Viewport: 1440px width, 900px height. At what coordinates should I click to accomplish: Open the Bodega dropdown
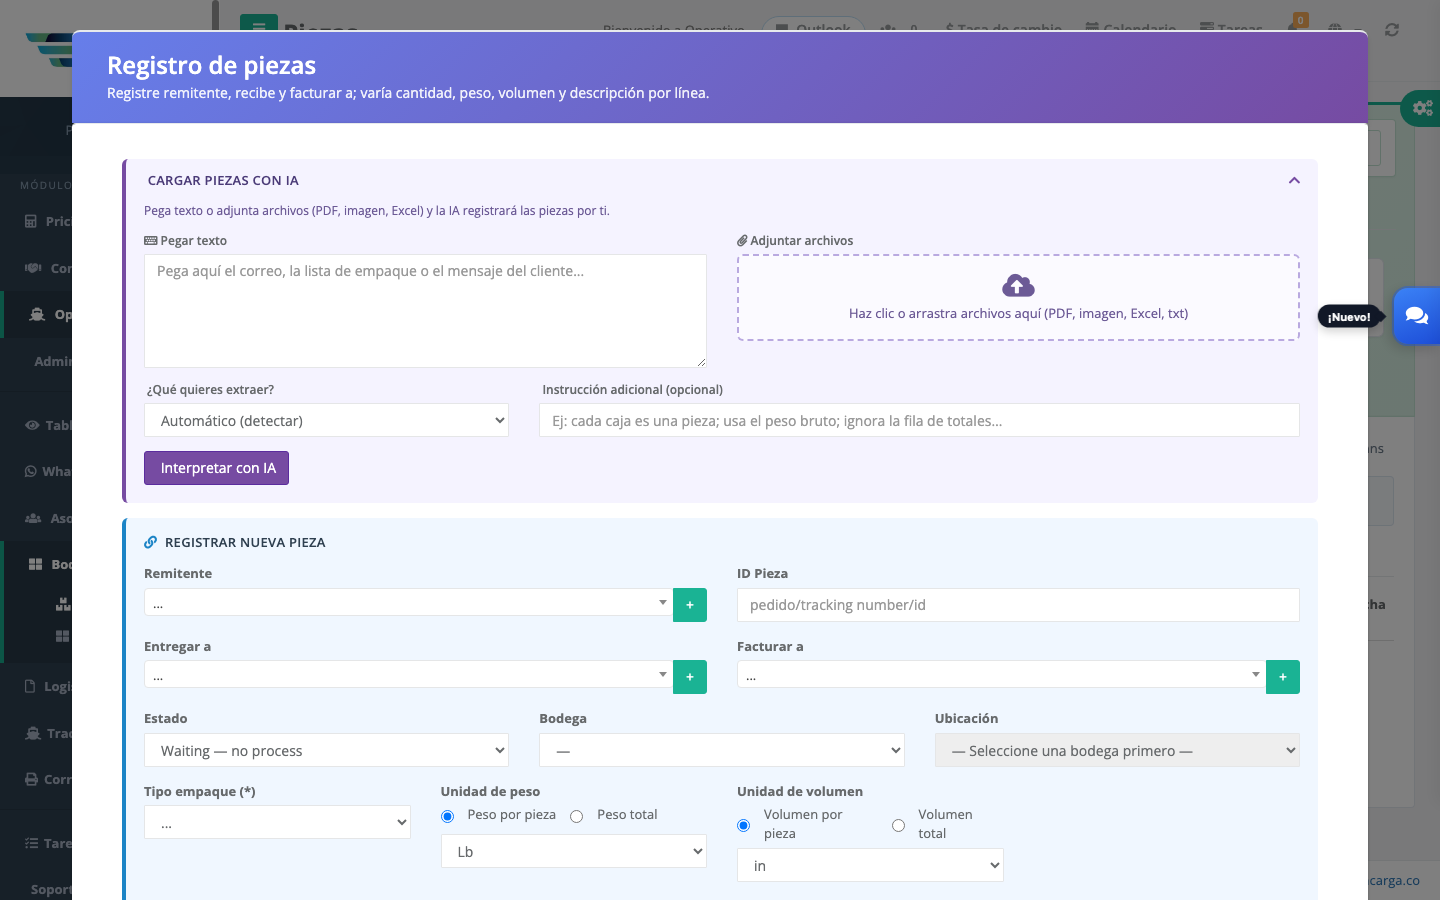(722, 750)
